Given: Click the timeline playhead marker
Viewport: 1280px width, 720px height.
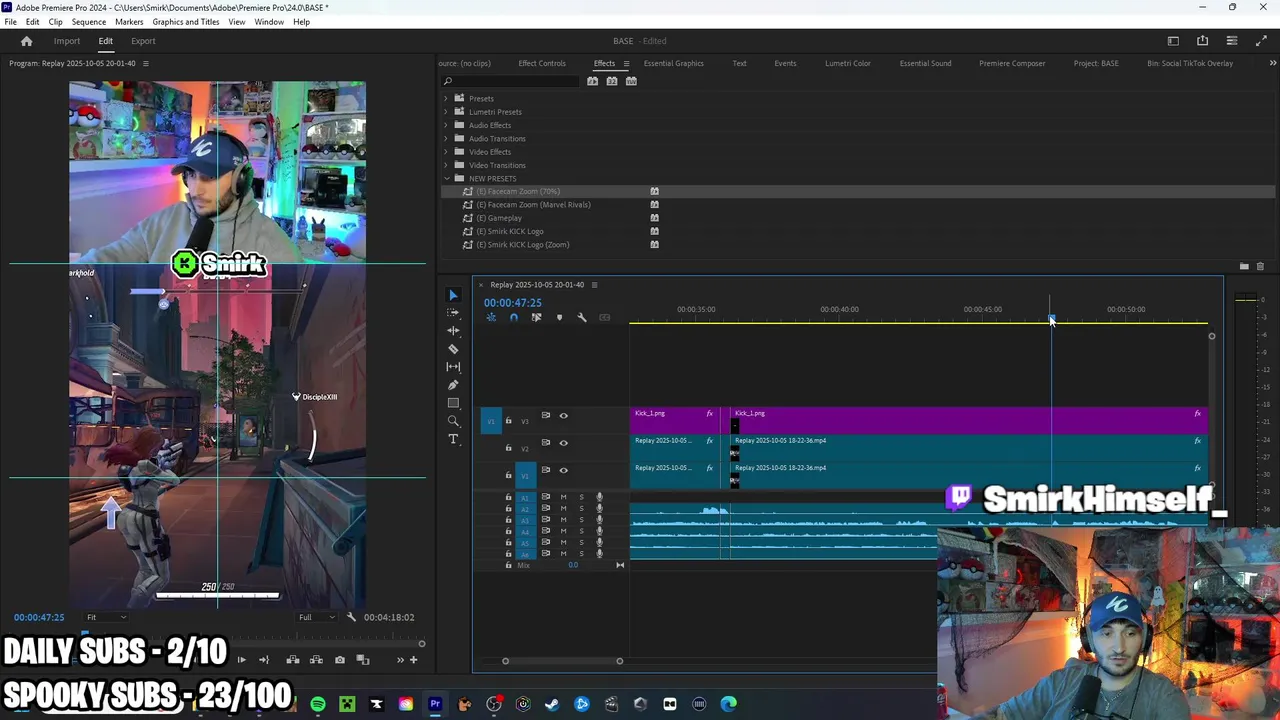Looking at the screenshot, I should click(1050, 319).
